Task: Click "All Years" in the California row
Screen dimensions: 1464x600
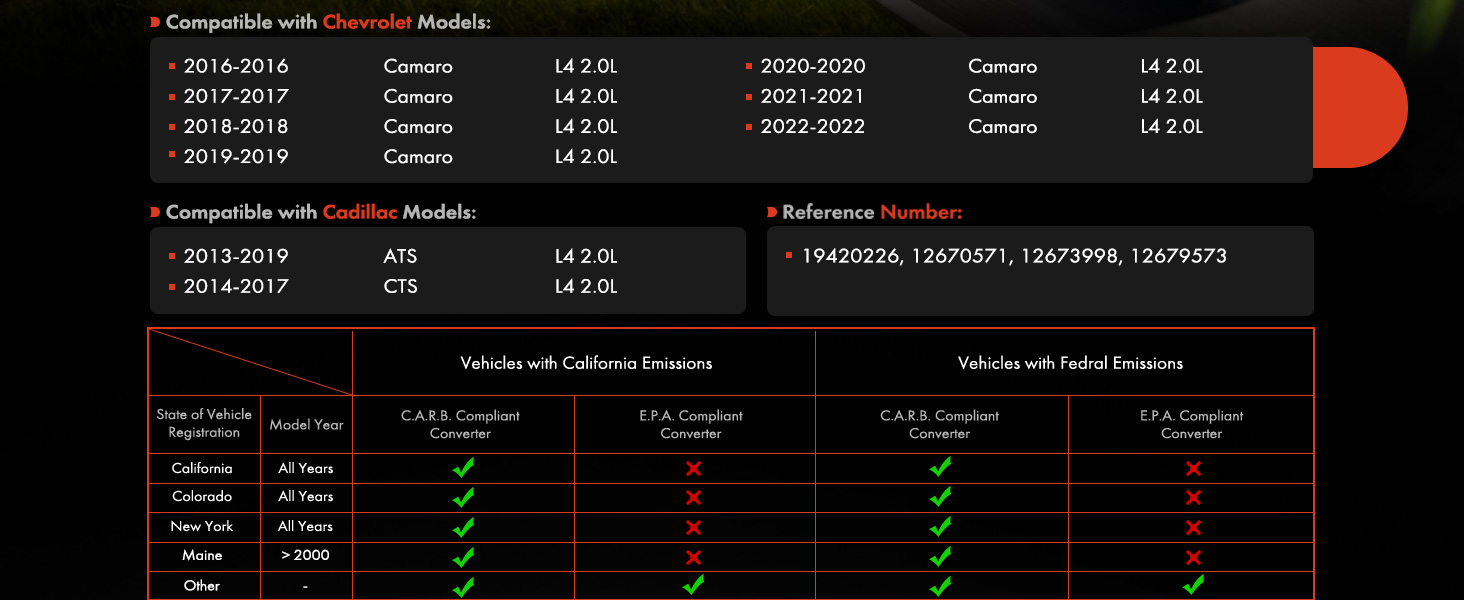Action: [x=306, y=468]
